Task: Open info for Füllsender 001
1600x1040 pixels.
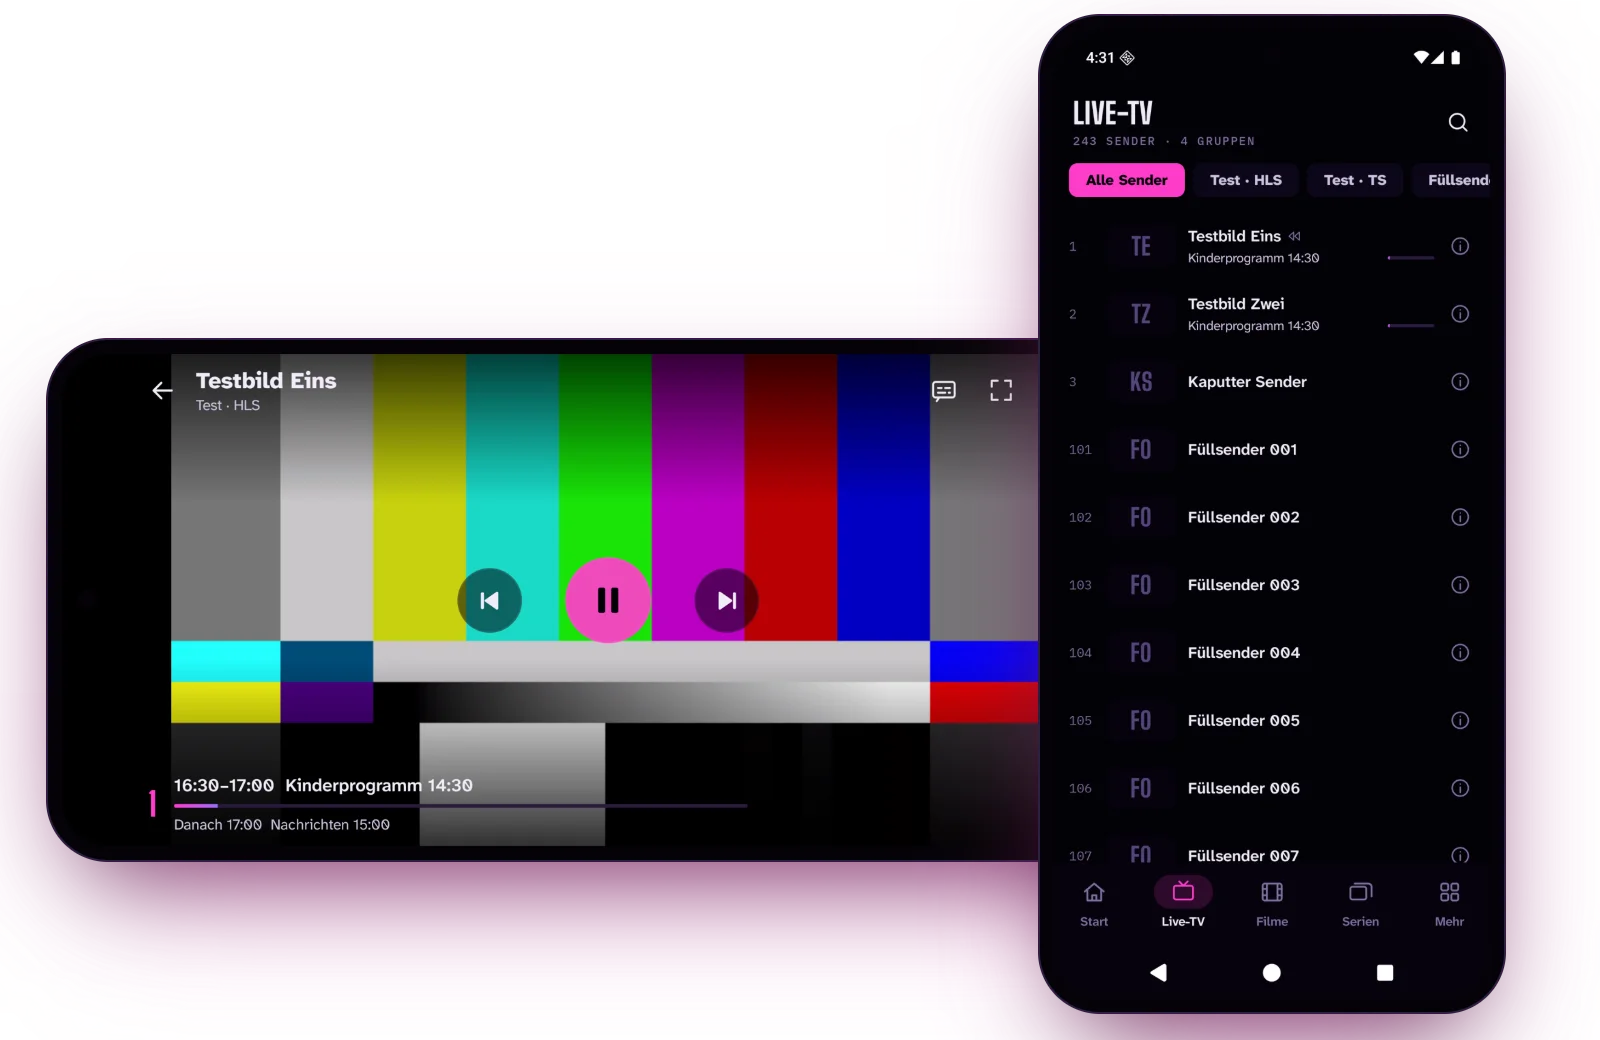Action: (1460, 450)
